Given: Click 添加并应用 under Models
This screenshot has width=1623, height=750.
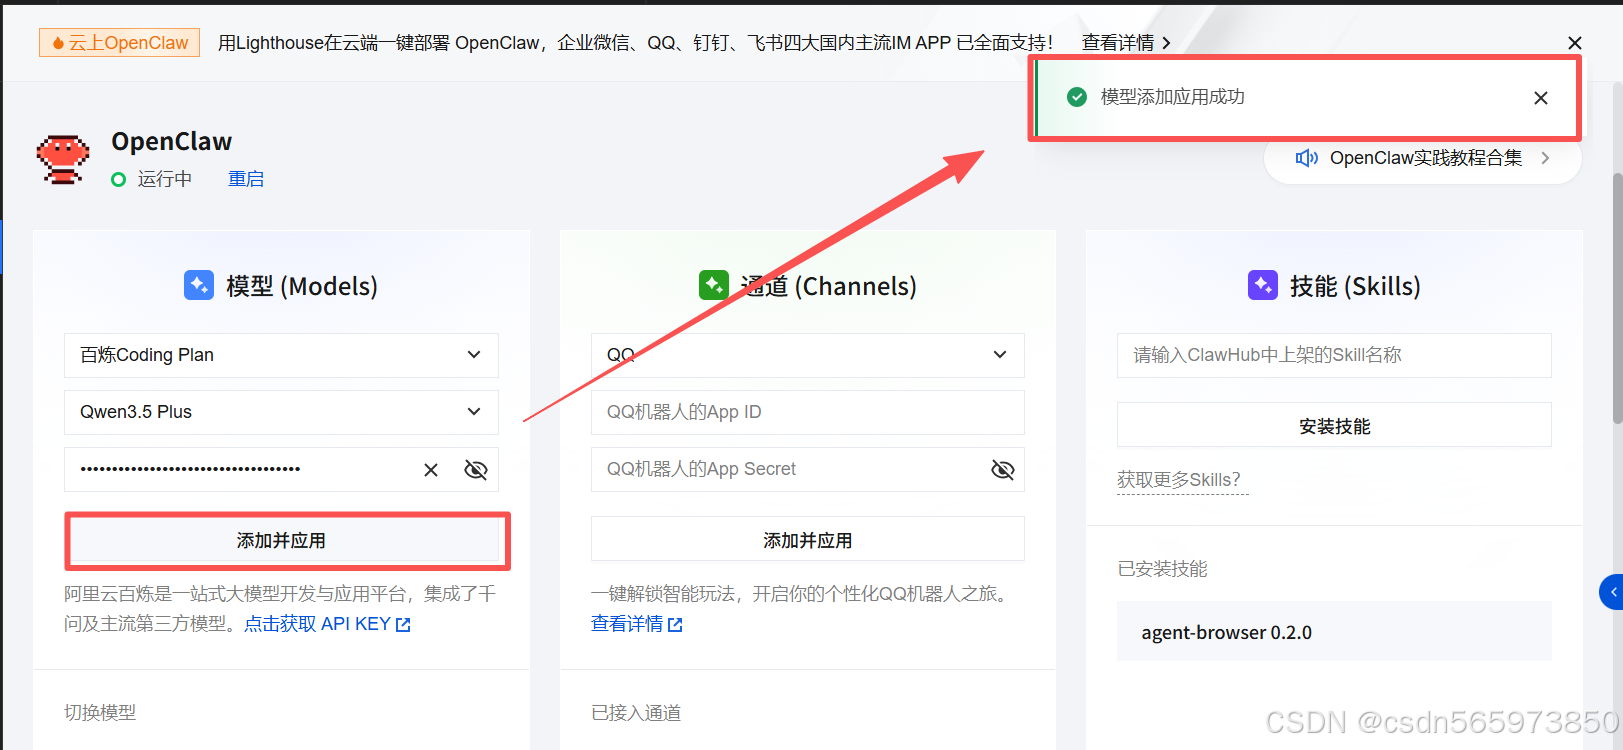Looking at the screenshot, I should pos(281,541).
